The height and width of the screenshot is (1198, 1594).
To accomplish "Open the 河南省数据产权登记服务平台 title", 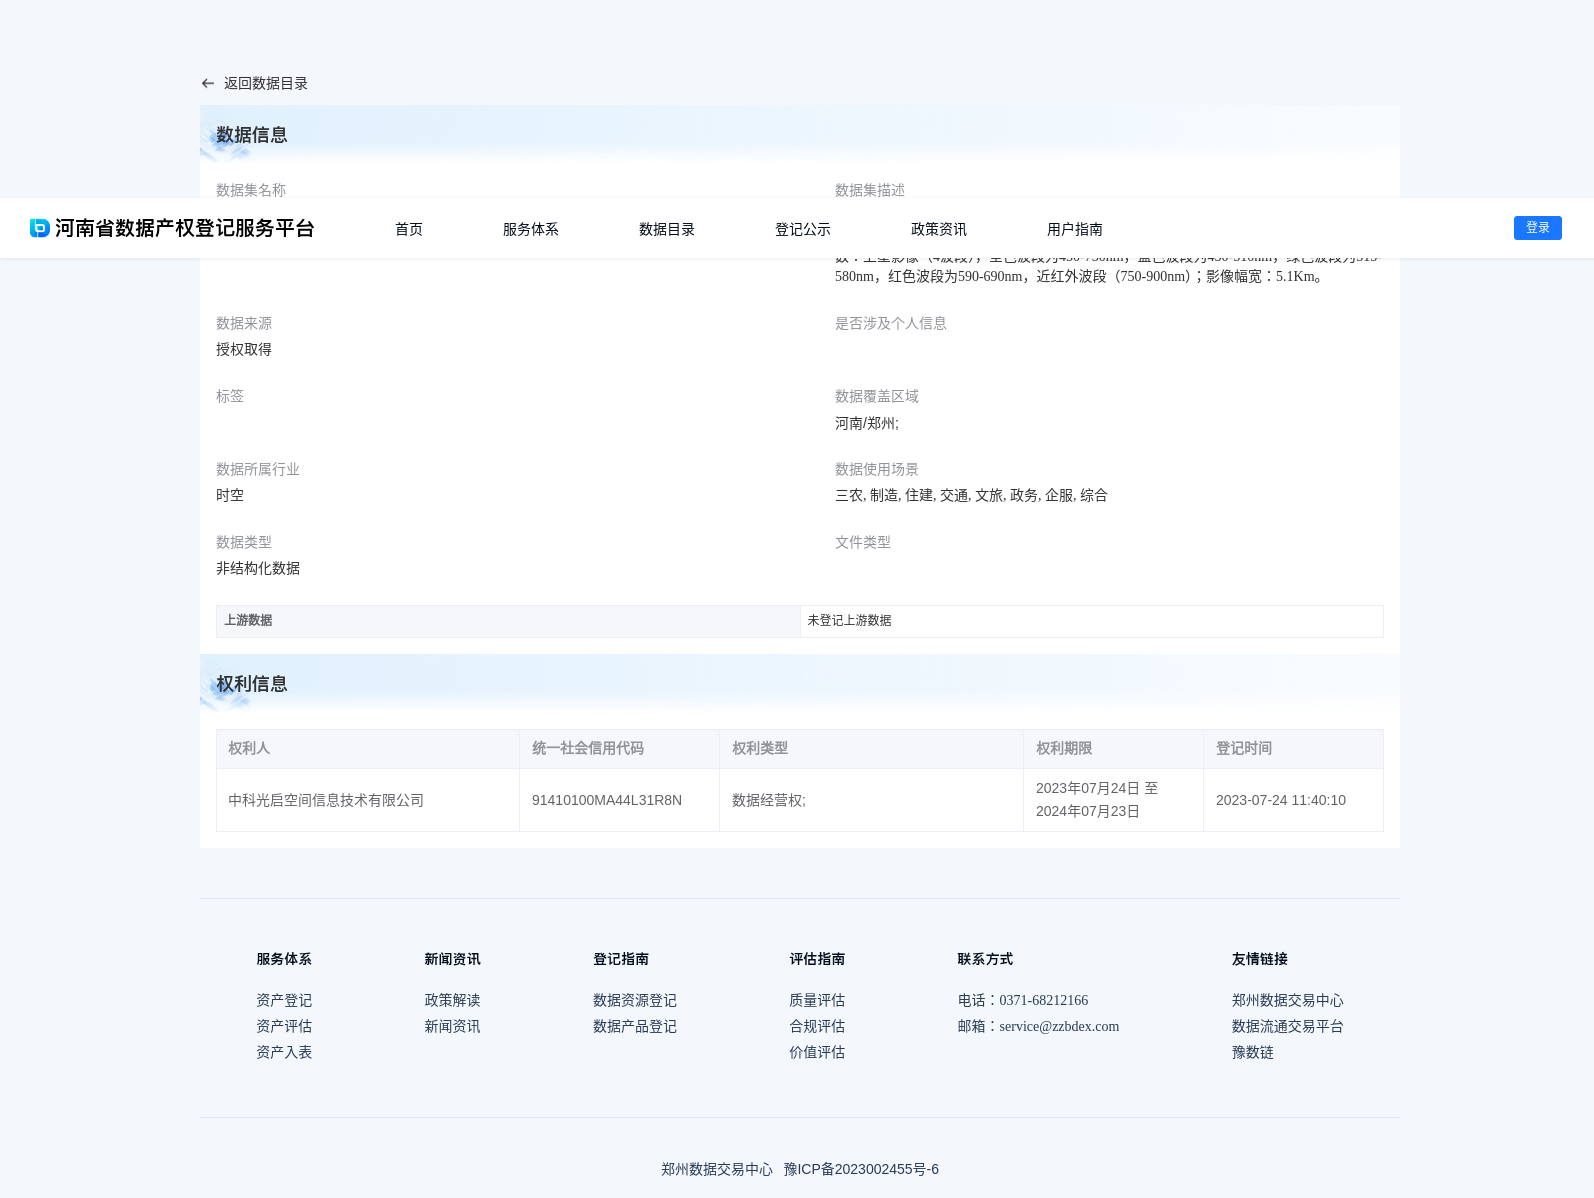I will tap(184, 228).
